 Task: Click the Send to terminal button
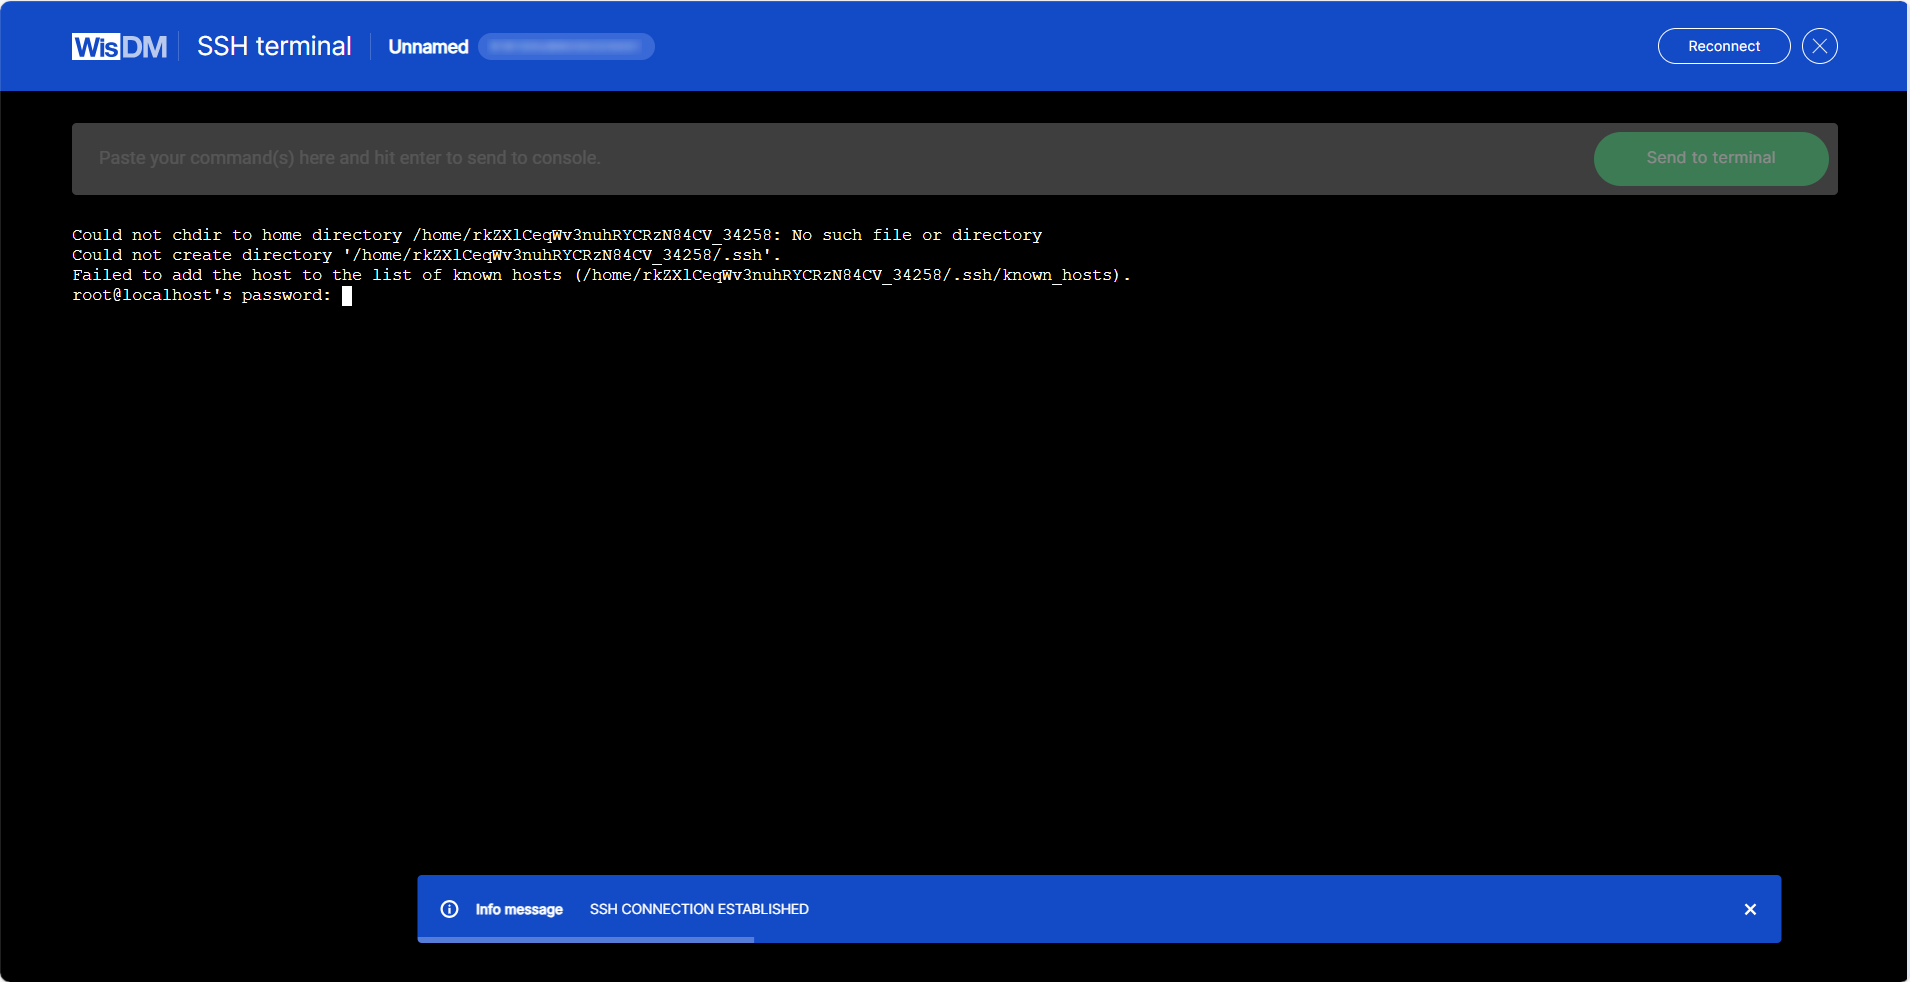(1710, 158)
